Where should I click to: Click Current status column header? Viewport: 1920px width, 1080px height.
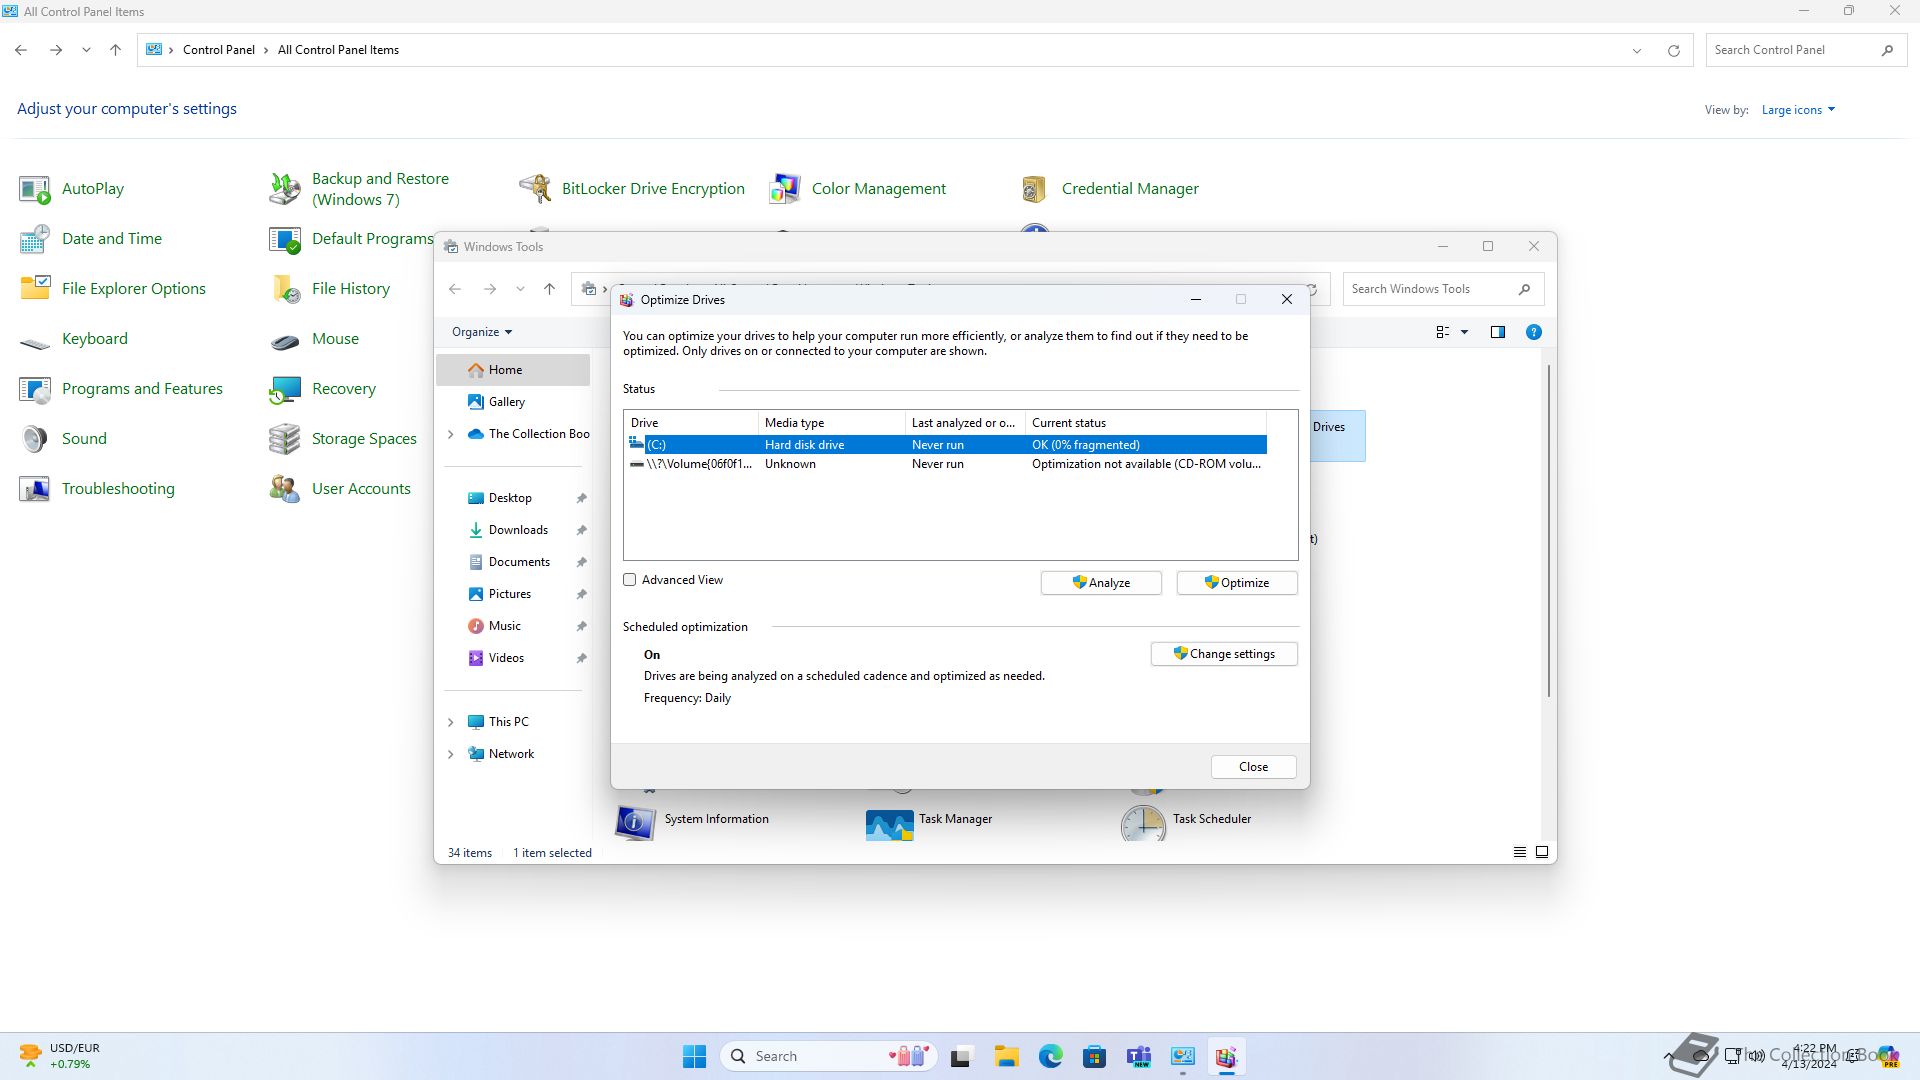[x=1146, y=423]
